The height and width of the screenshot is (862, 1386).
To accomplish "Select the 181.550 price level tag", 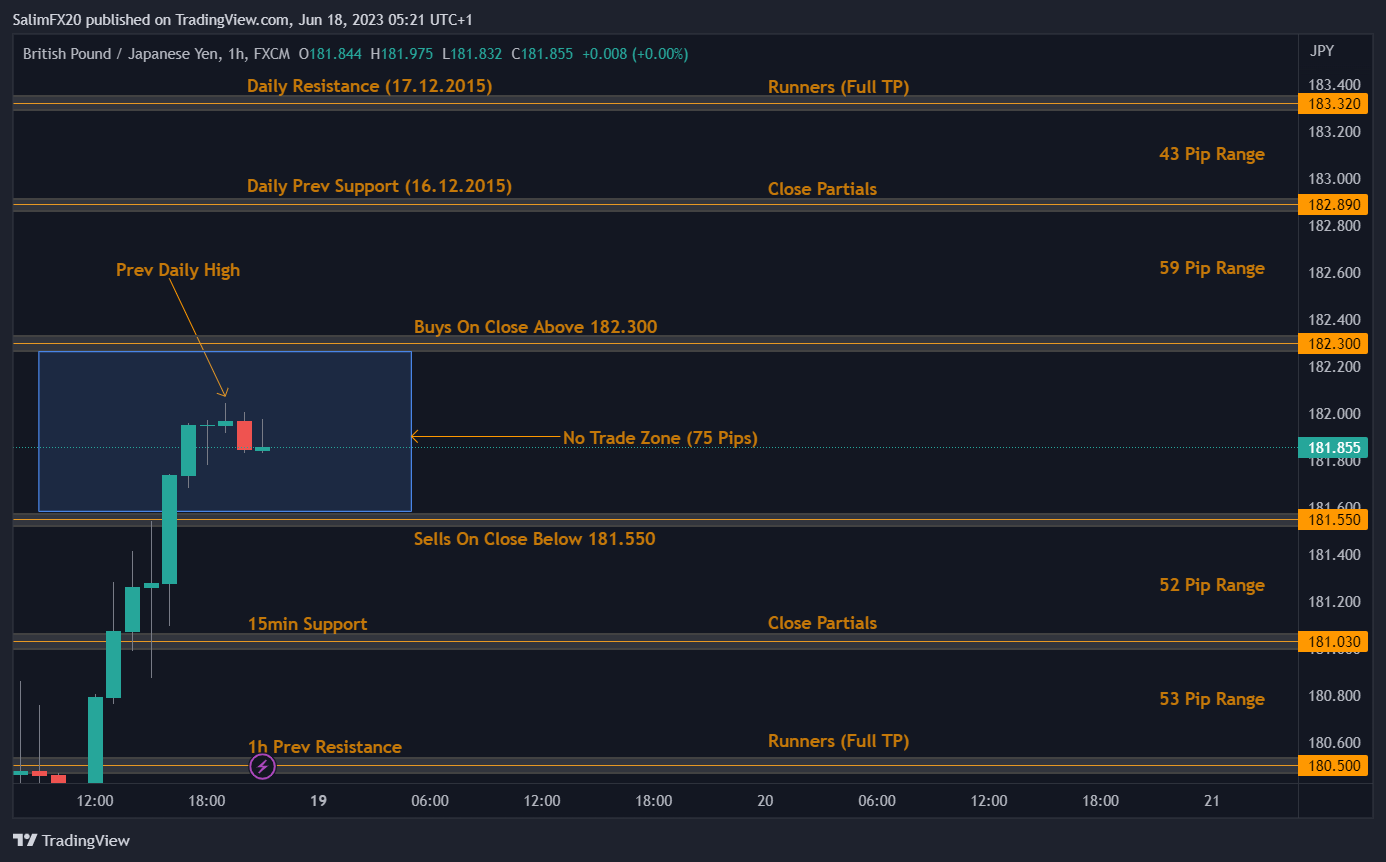I will pyautogui.click(x=1331, y=520).
